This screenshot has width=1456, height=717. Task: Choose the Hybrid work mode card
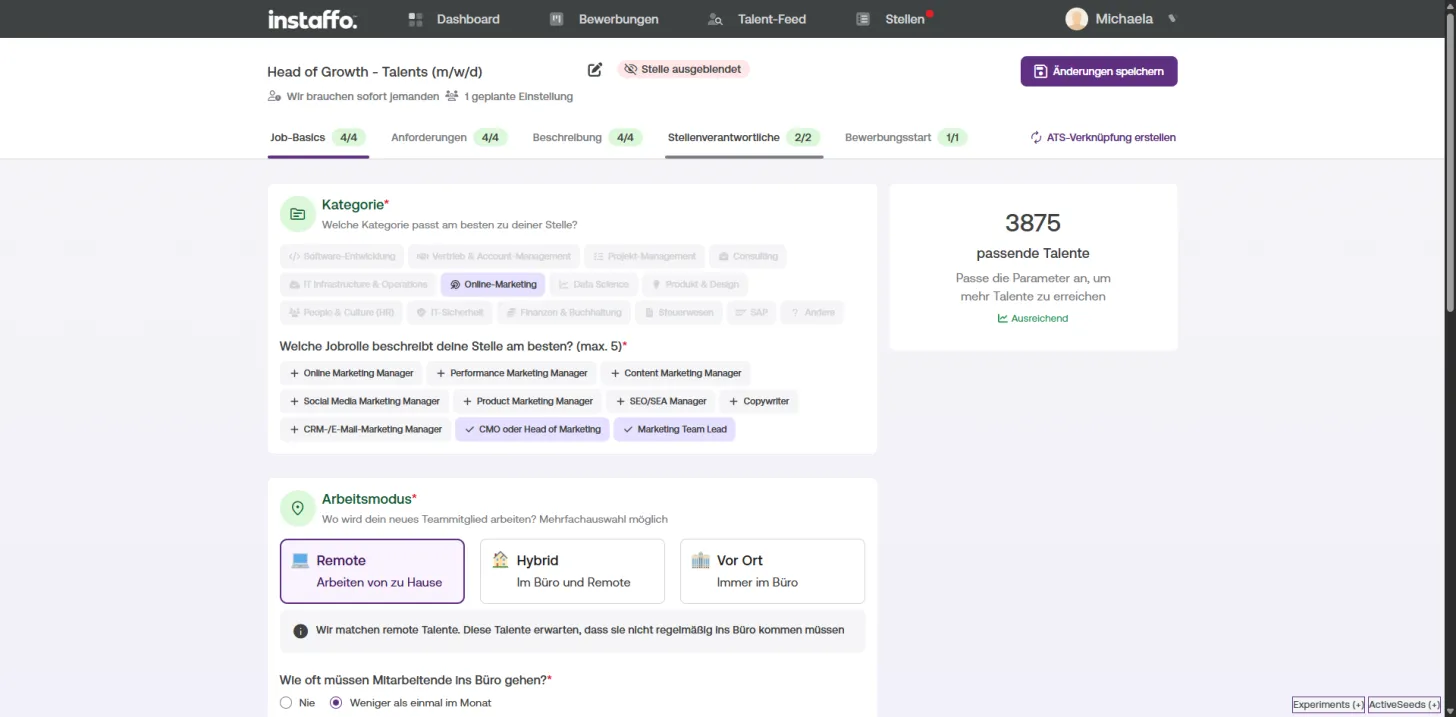click(x=572, y=571)
